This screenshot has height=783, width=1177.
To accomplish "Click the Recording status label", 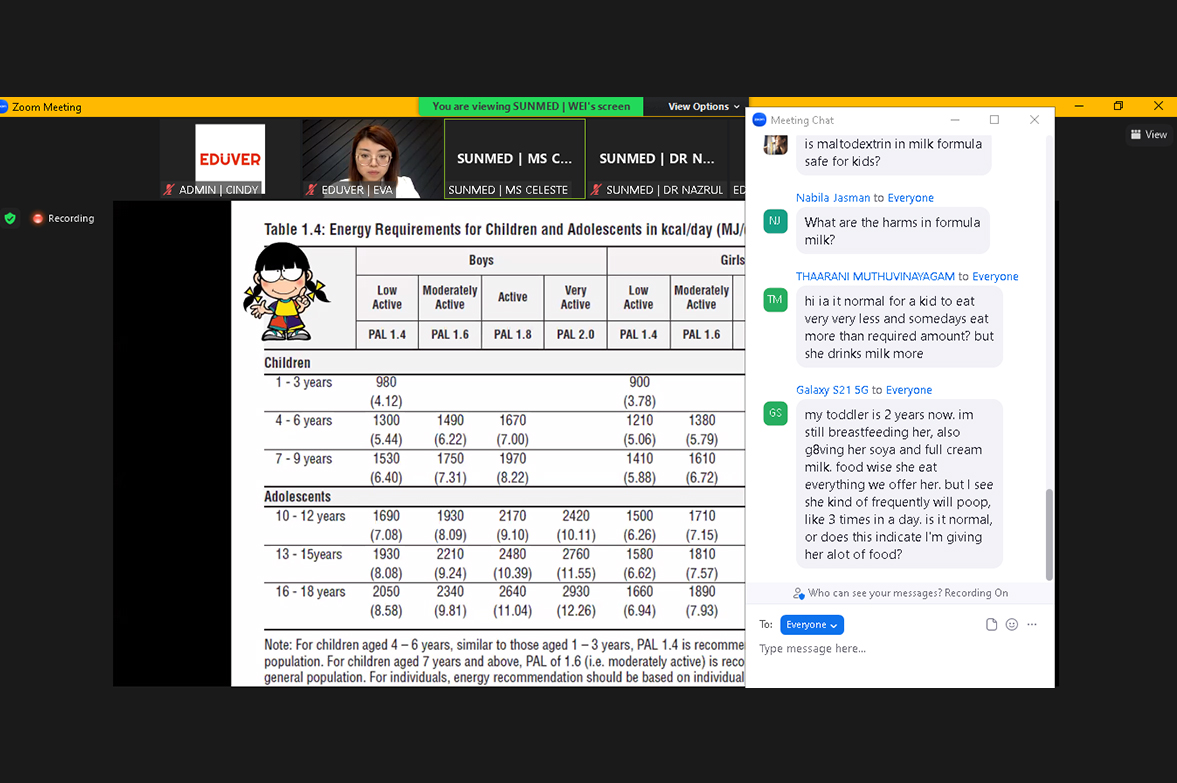I will tap(71, 218).
